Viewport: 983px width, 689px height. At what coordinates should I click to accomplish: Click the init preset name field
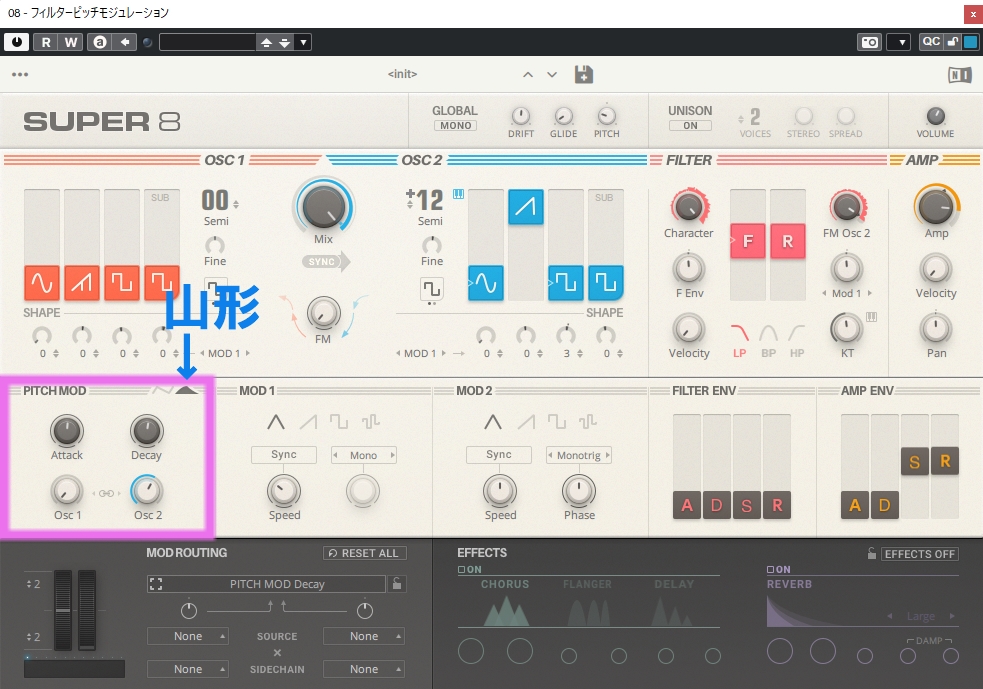(402, 75)
